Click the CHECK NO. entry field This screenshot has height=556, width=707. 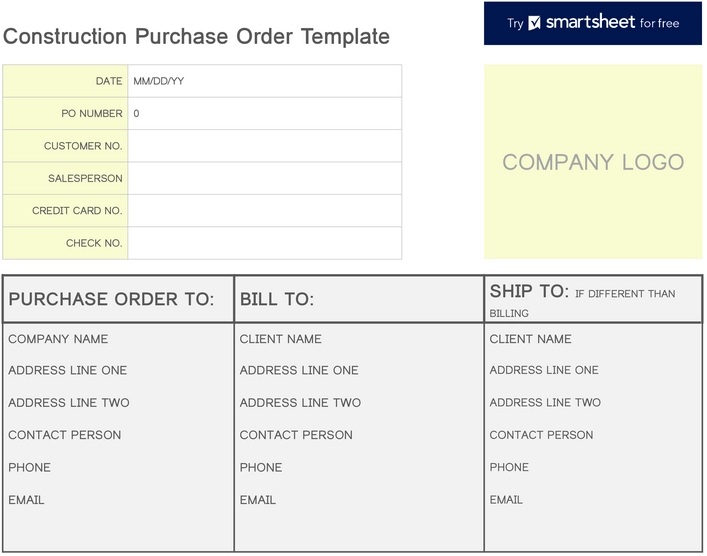coord(264,243)
